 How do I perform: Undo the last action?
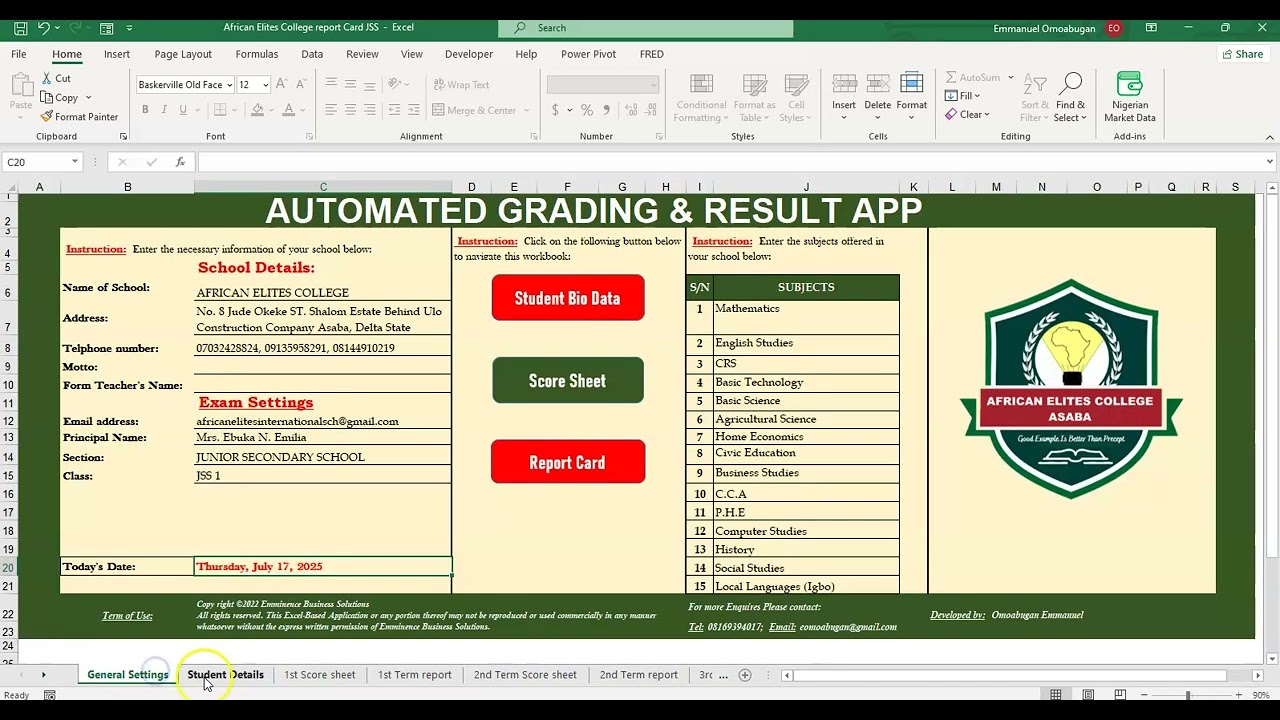point(44,28)
